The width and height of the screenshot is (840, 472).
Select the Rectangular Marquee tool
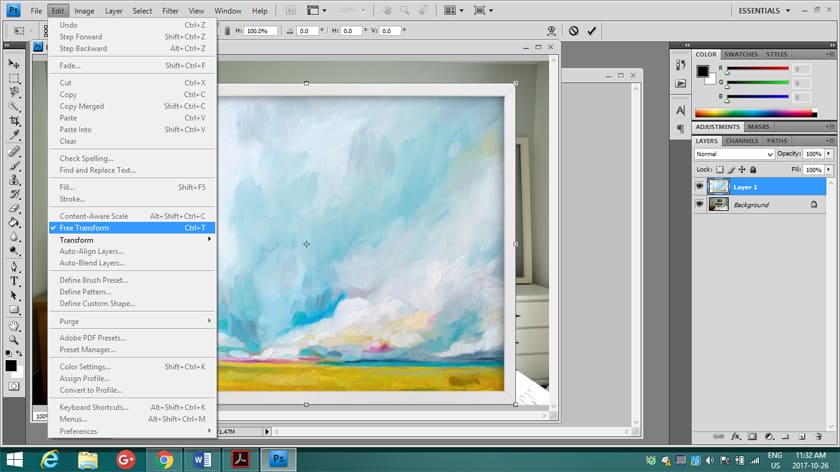tap(14, 78)
